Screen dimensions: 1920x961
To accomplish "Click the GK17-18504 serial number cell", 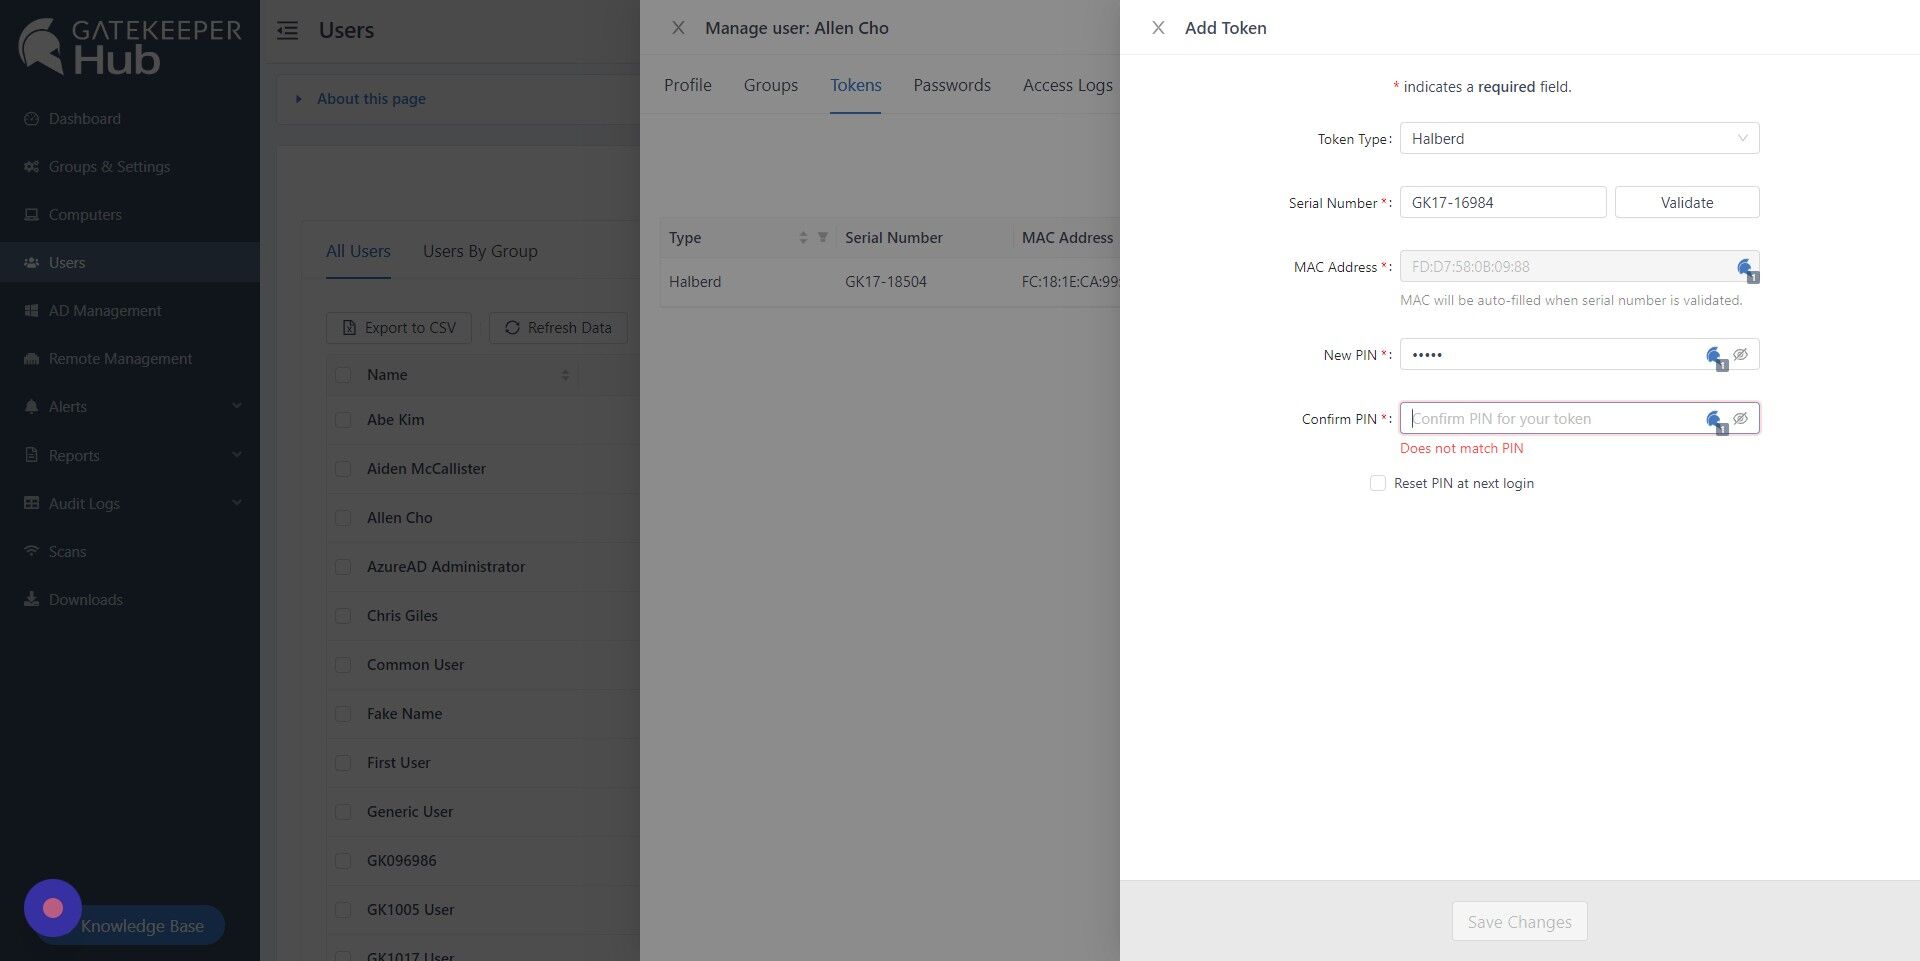I will click(x=886, y=282).
